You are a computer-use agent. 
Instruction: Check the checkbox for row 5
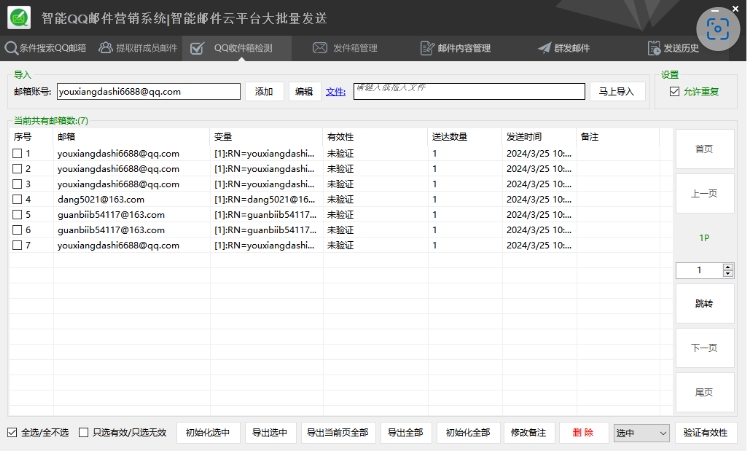click(x=17, y=214)
